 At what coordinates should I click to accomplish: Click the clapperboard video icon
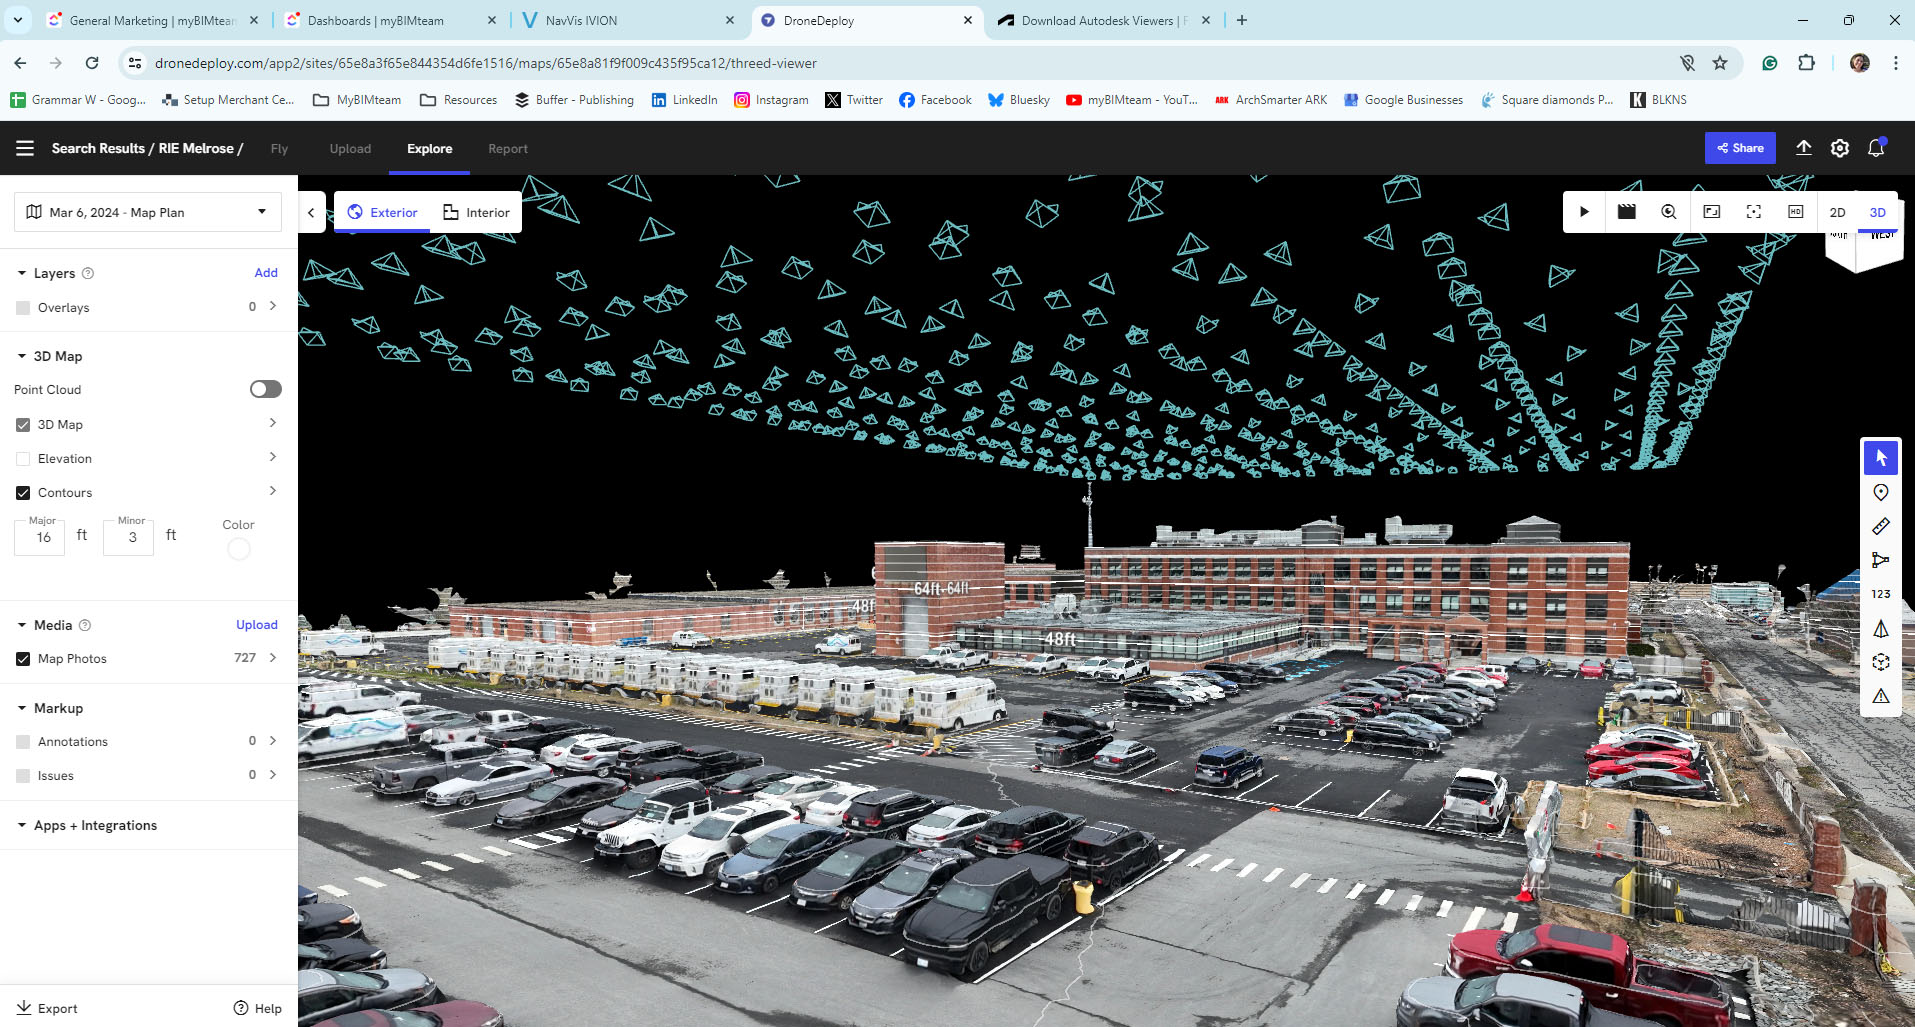click(x=1626, y=212)
